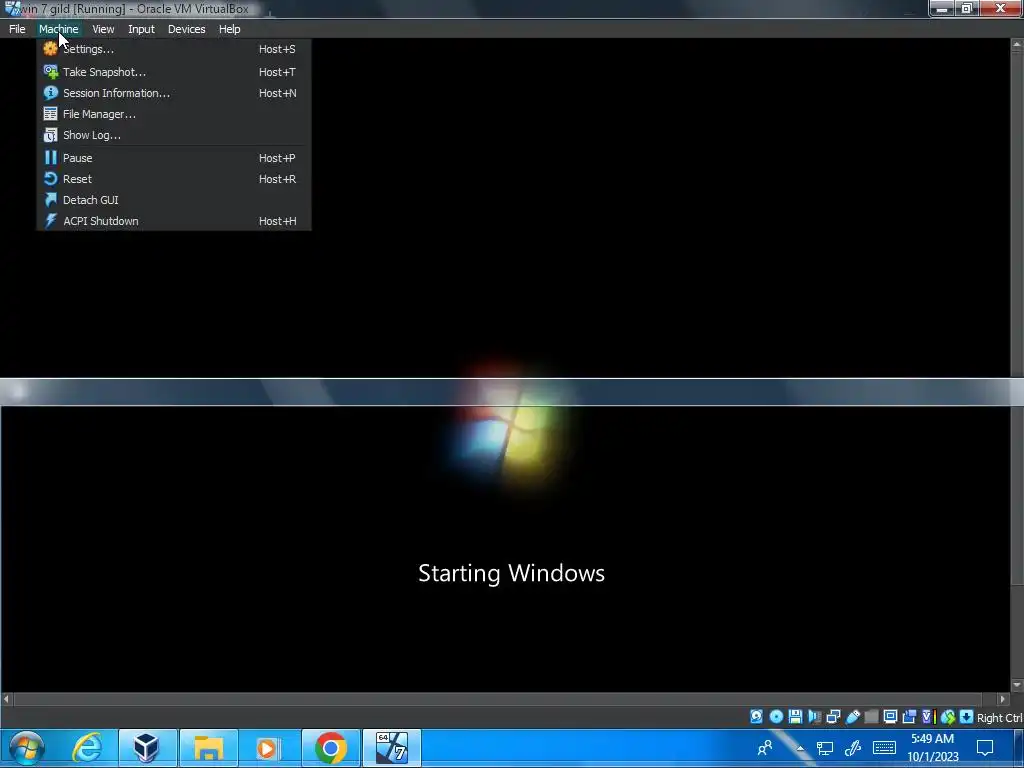Launch Internet Explorer from taskbar

coord(88,748)
